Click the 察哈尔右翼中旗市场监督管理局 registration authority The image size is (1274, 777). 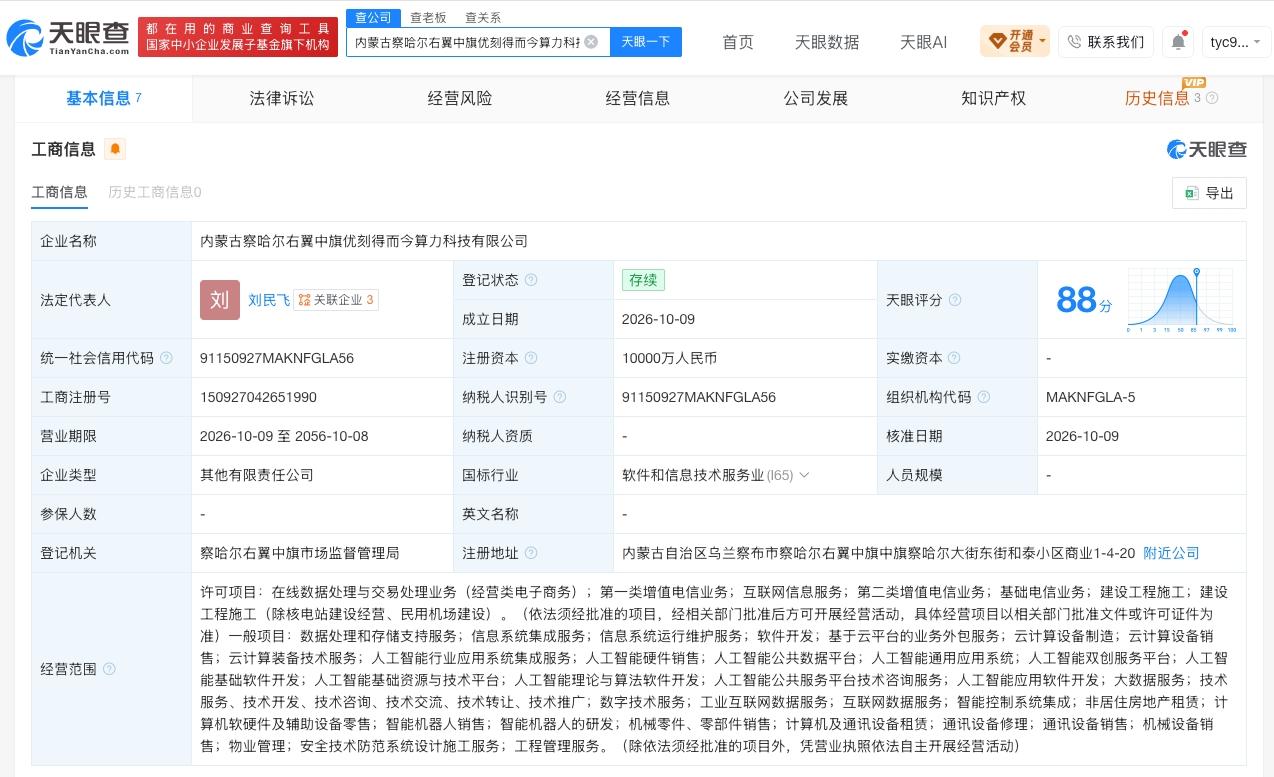coord(300,553)
